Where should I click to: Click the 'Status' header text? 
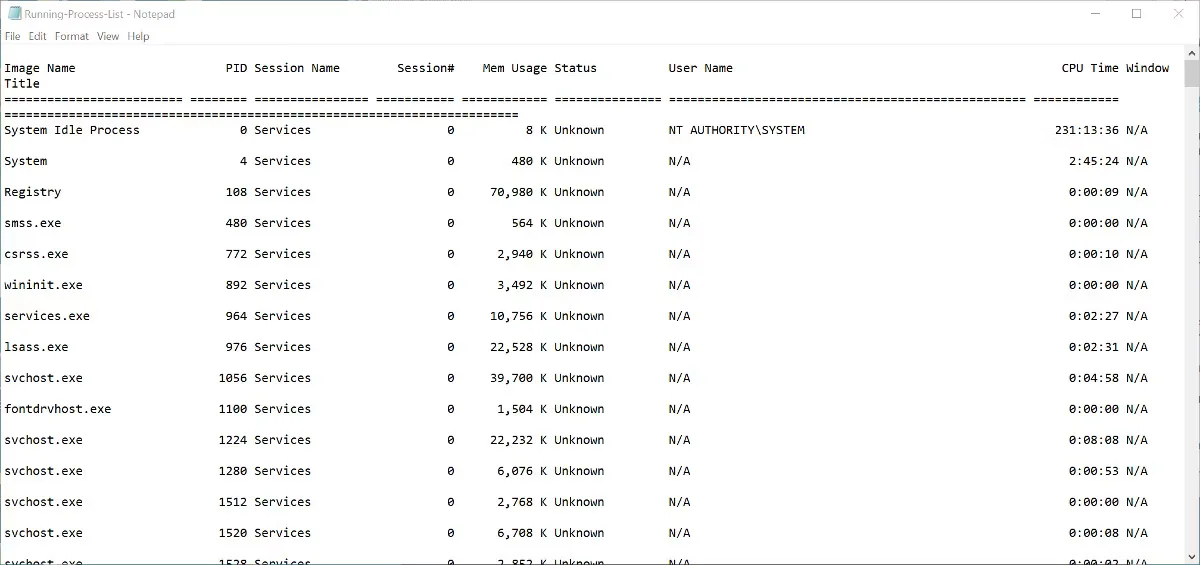coord(575,68)
